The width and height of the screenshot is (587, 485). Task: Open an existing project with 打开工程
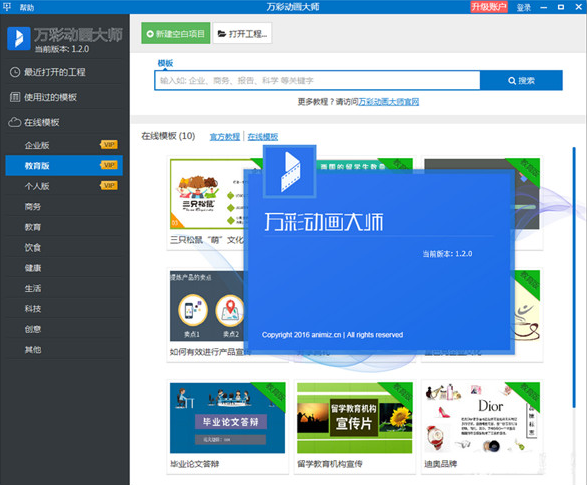point(242,33)
